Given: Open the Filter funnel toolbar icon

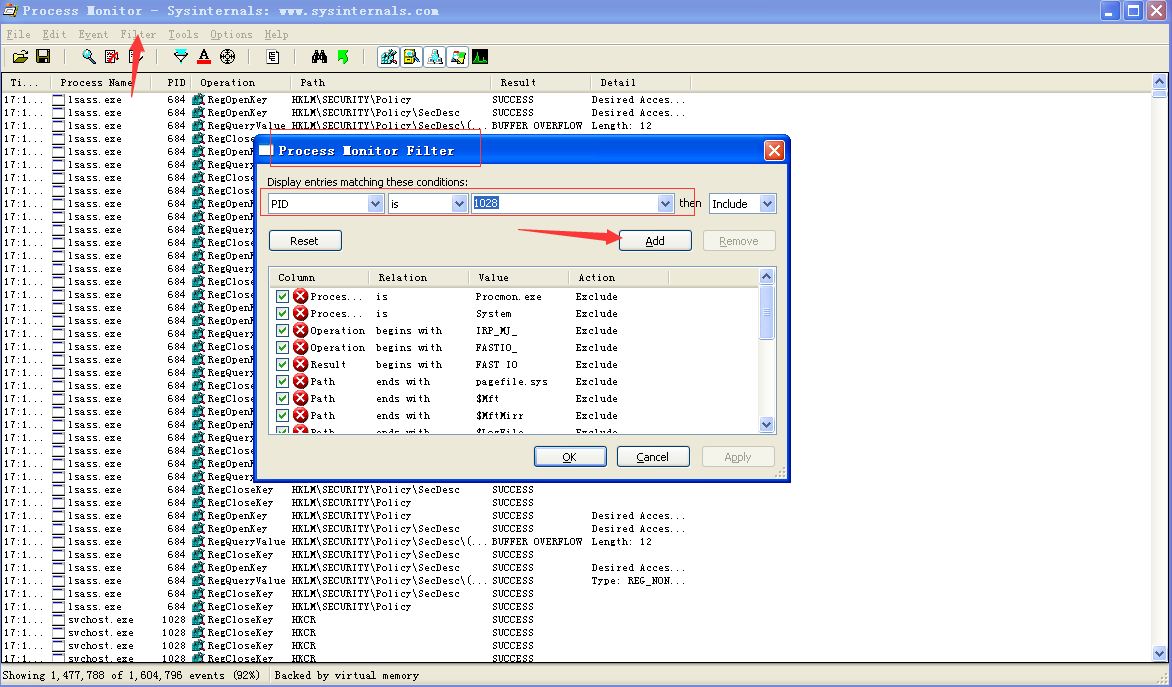Looking at the screenshot, I should tap(181, 57).
